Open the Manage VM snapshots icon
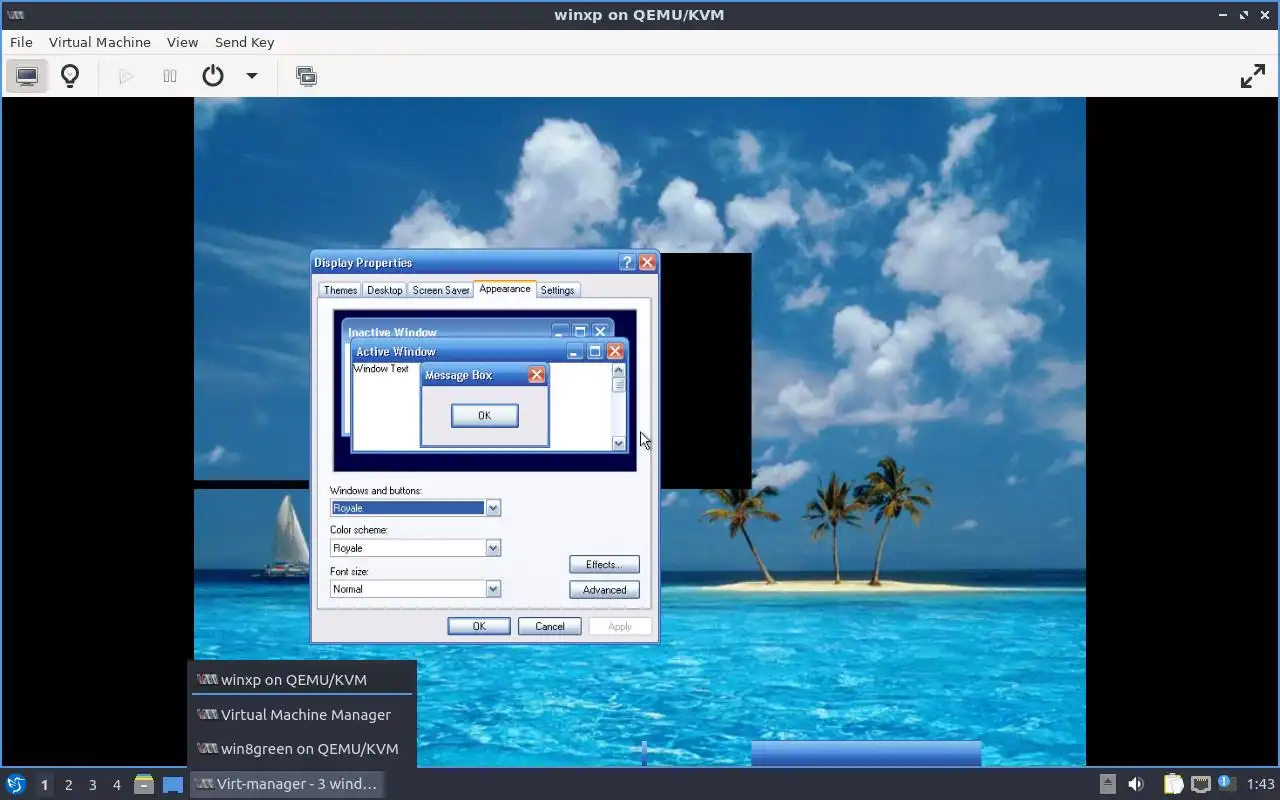The width and height of the screenshot is (1280, 800). click(x=306, y=76)
